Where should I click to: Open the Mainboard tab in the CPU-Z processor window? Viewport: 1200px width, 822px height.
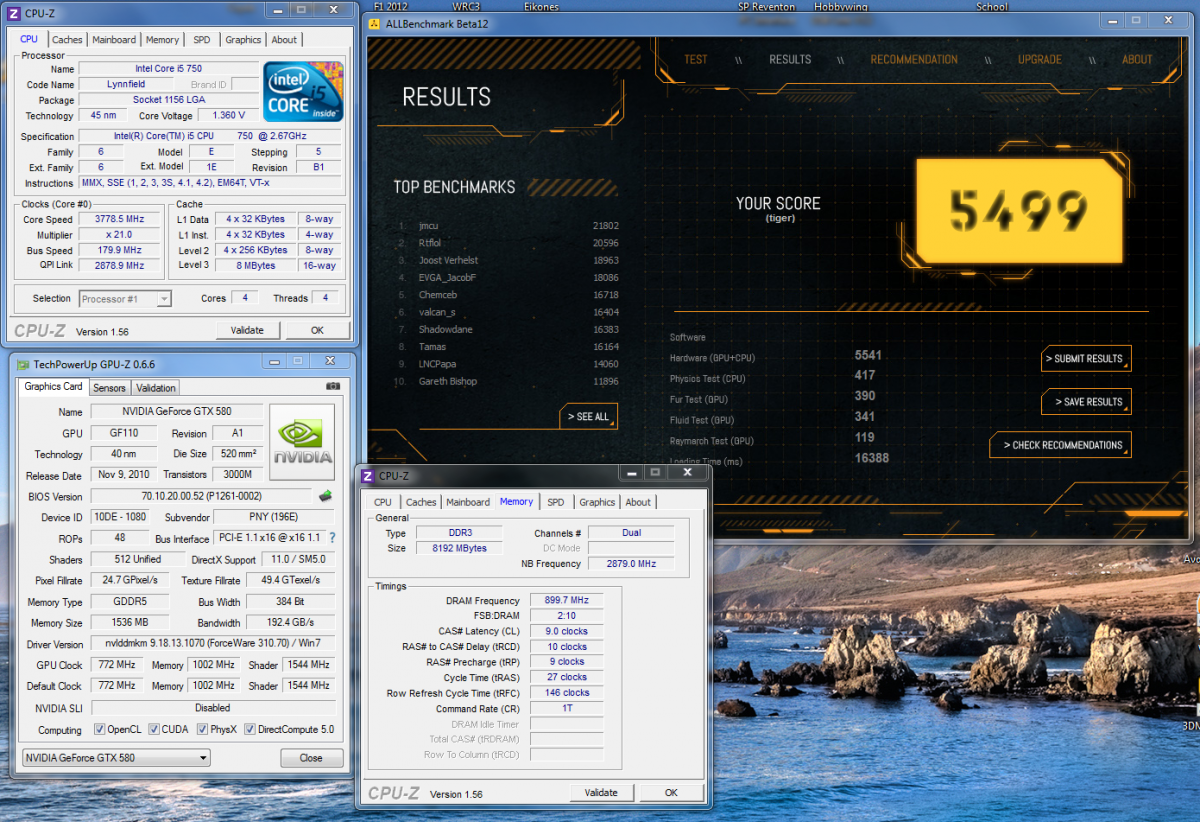click(x=114, y=40)
